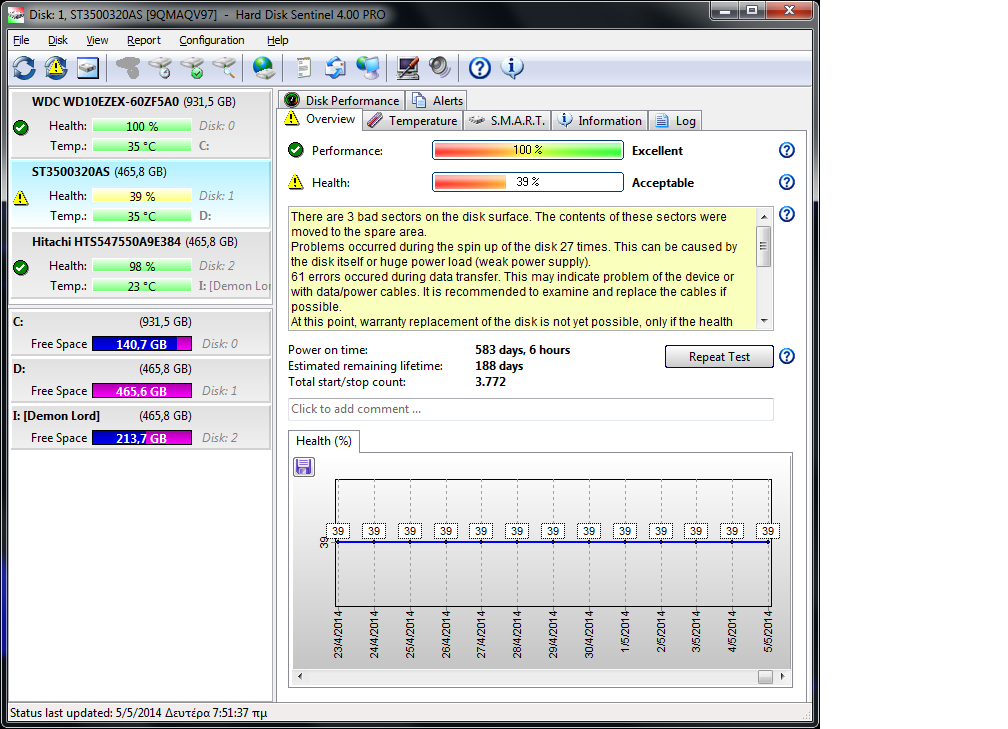Click the disk with magnifier toolbar icon
The width and height of the screenshot is (1008, 729).
point(224,68)
